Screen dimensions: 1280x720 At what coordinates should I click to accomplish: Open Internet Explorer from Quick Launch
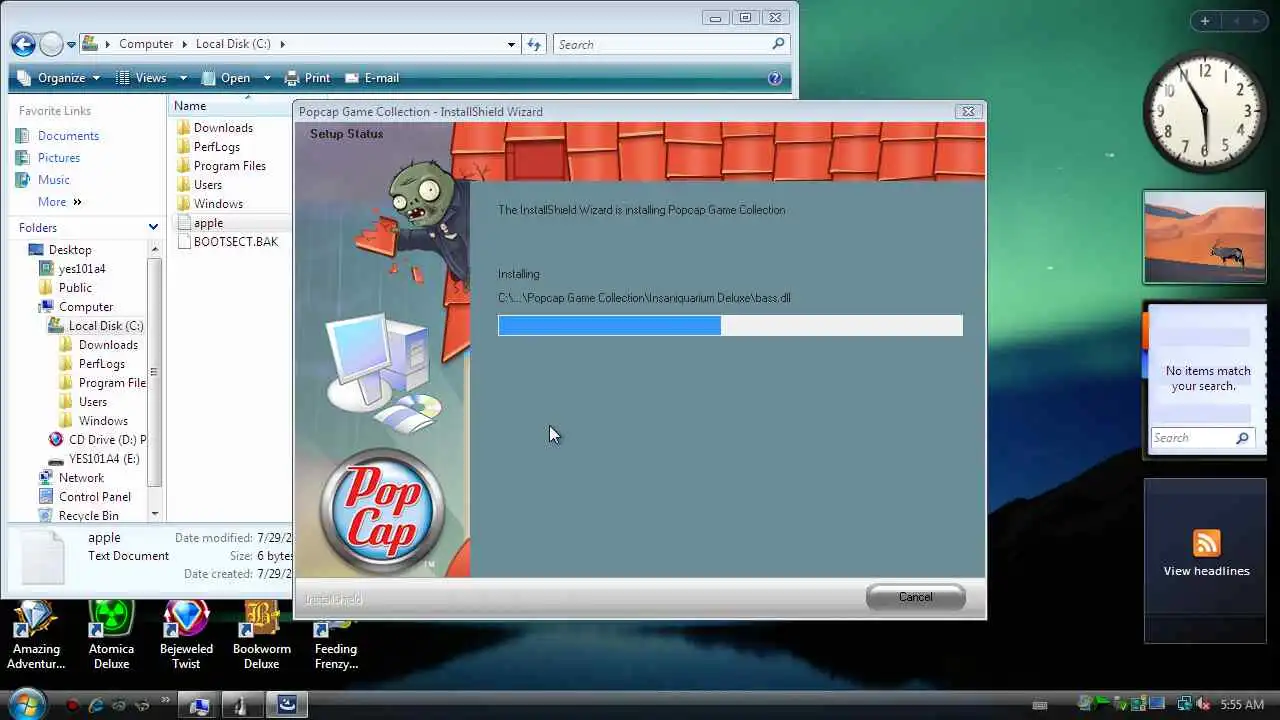click(x=96, y=705)
